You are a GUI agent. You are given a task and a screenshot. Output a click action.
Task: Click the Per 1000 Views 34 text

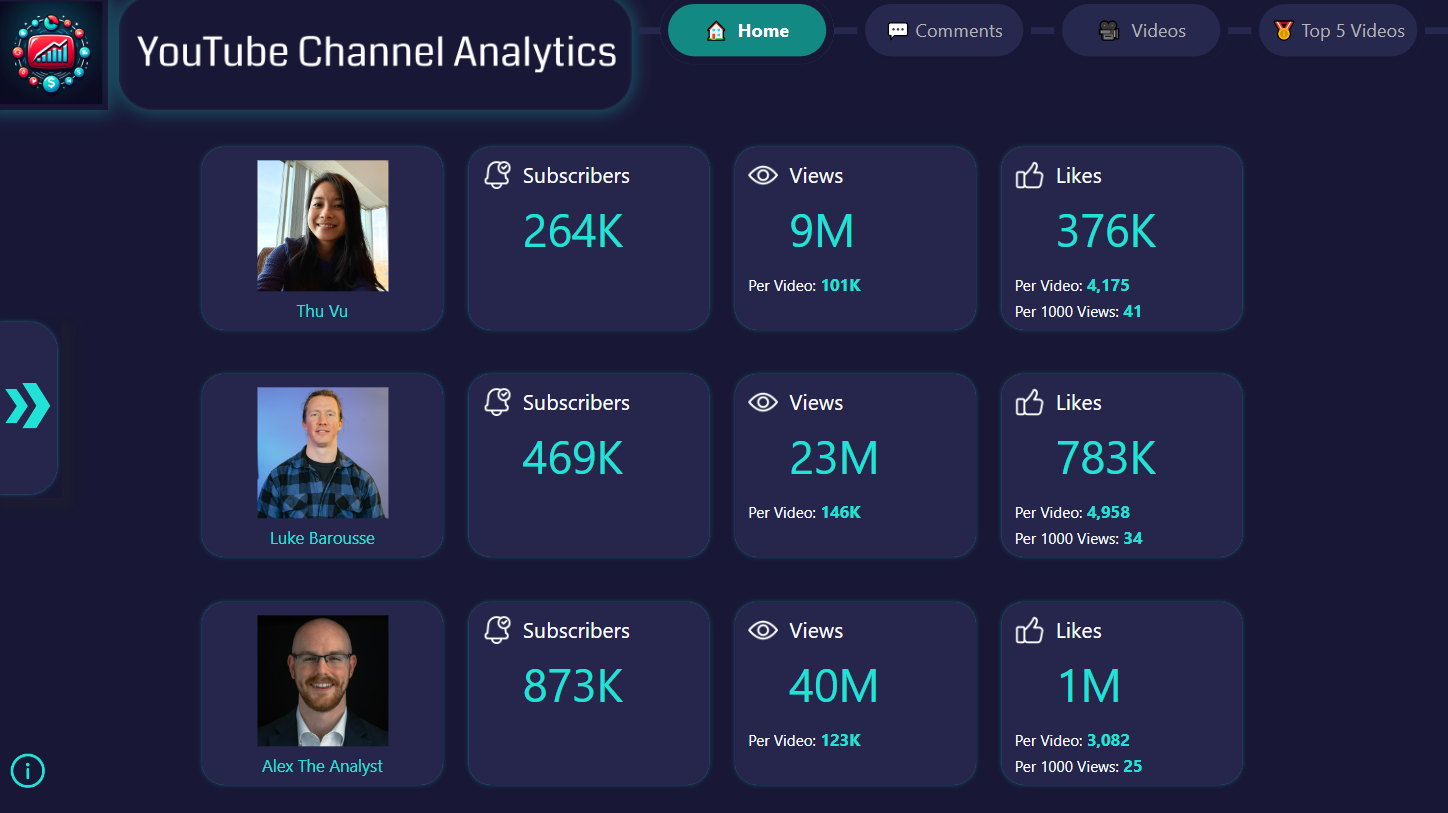(x=1078, y=538)
